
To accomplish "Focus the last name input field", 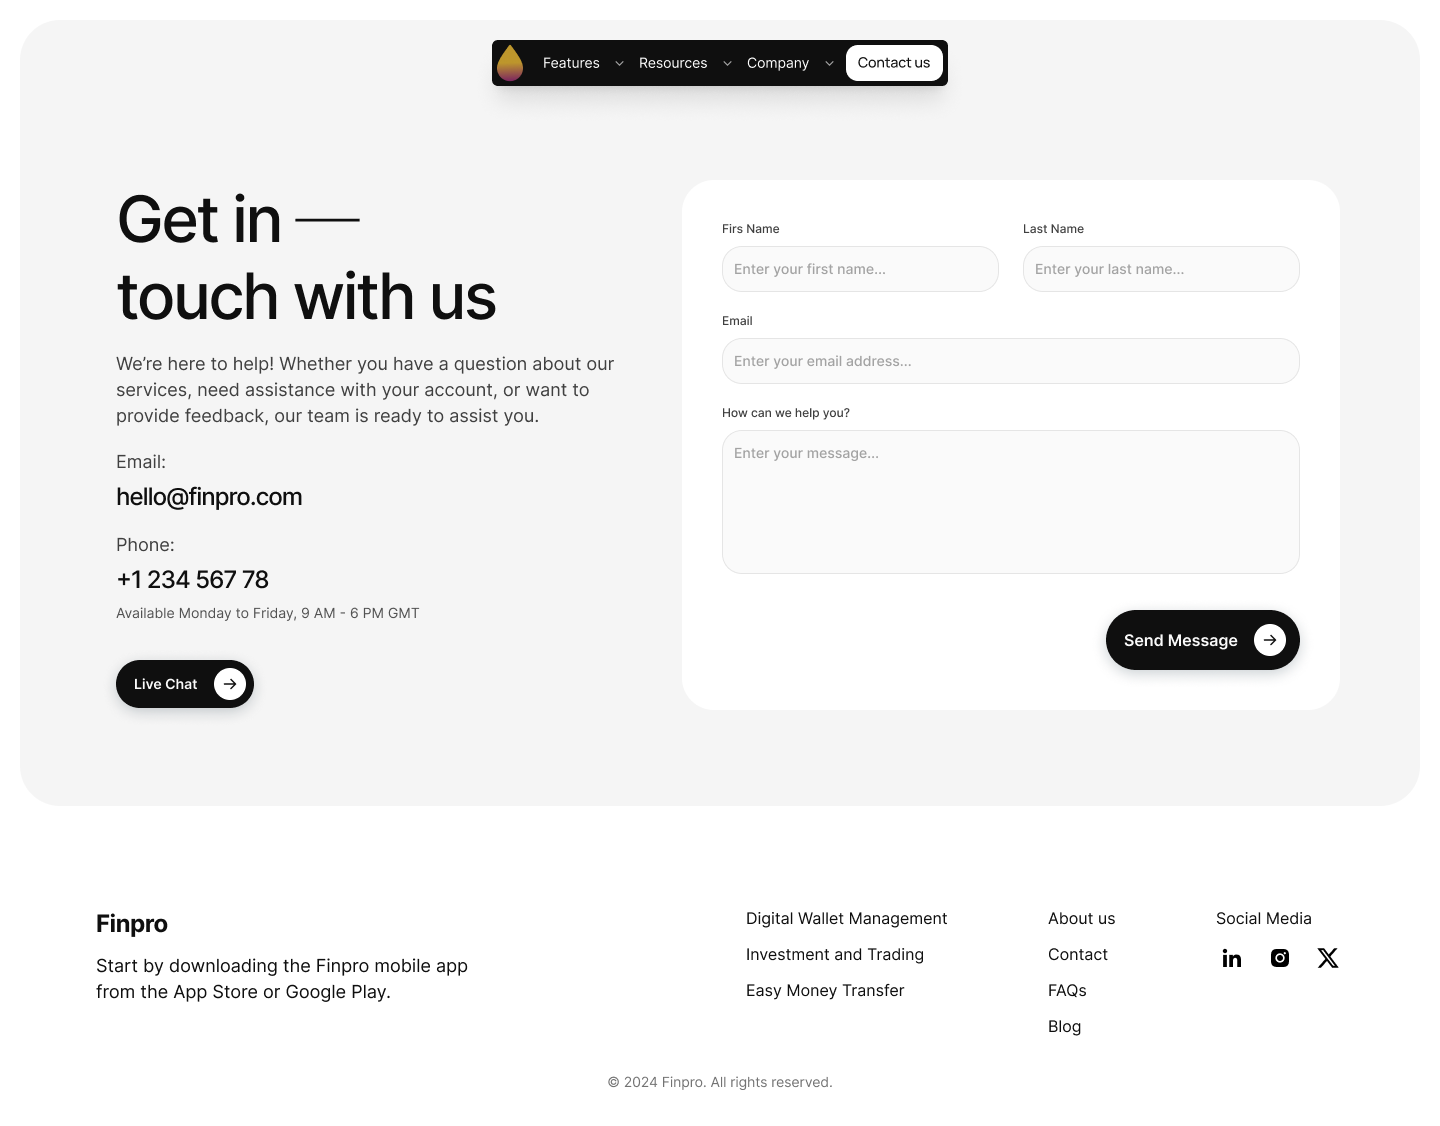I will pos(1161,269).
